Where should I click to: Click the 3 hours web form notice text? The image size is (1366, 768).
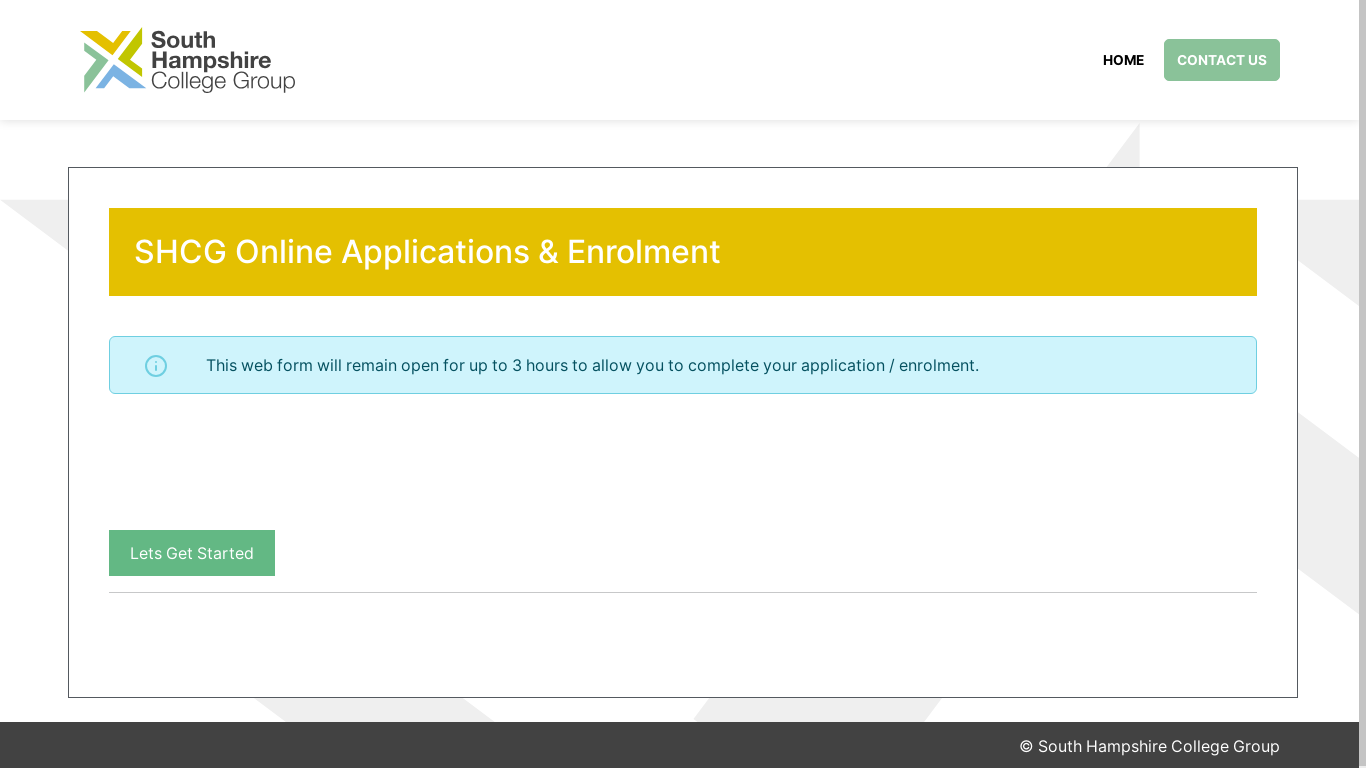pyautogui.click(x=592, y=366)
